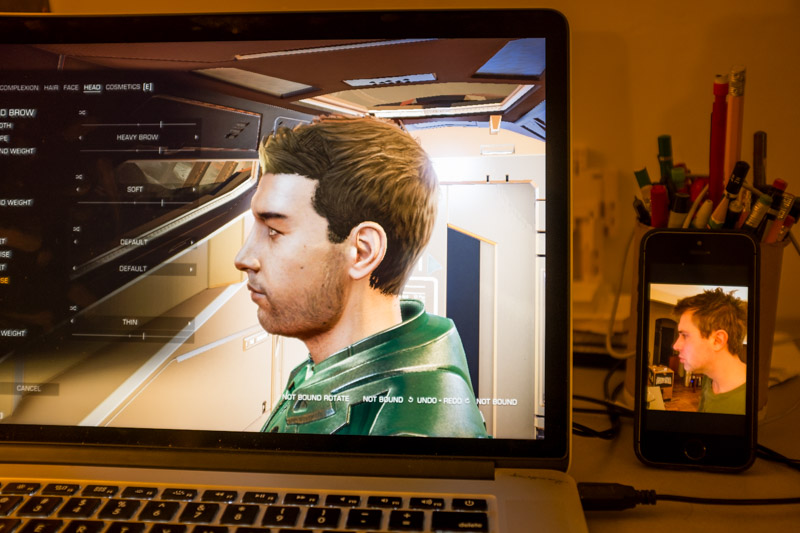Switch to the COMPLEXION tab

pos(19,88)
